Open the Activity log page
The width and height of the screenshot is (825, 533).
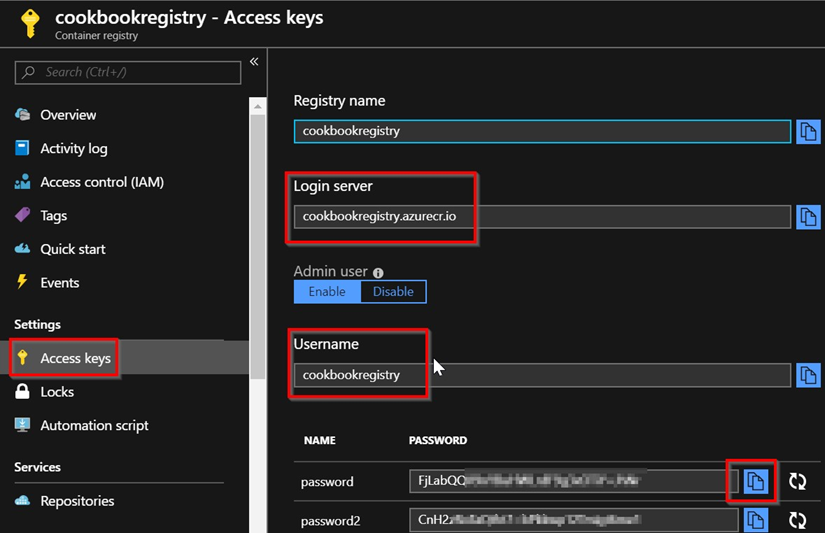click(x=73, y=148)
